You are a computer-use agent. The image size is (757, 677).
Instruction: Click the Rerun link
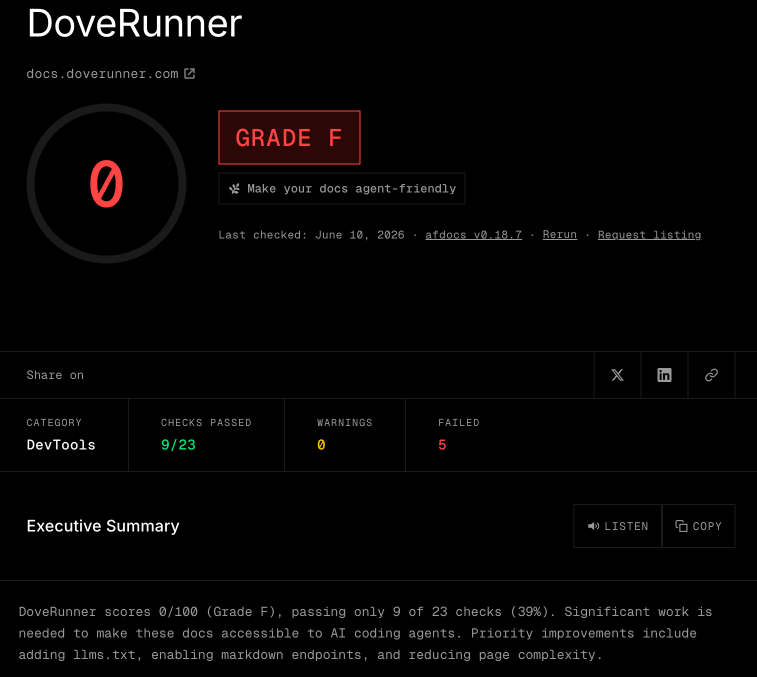point(560,235)
